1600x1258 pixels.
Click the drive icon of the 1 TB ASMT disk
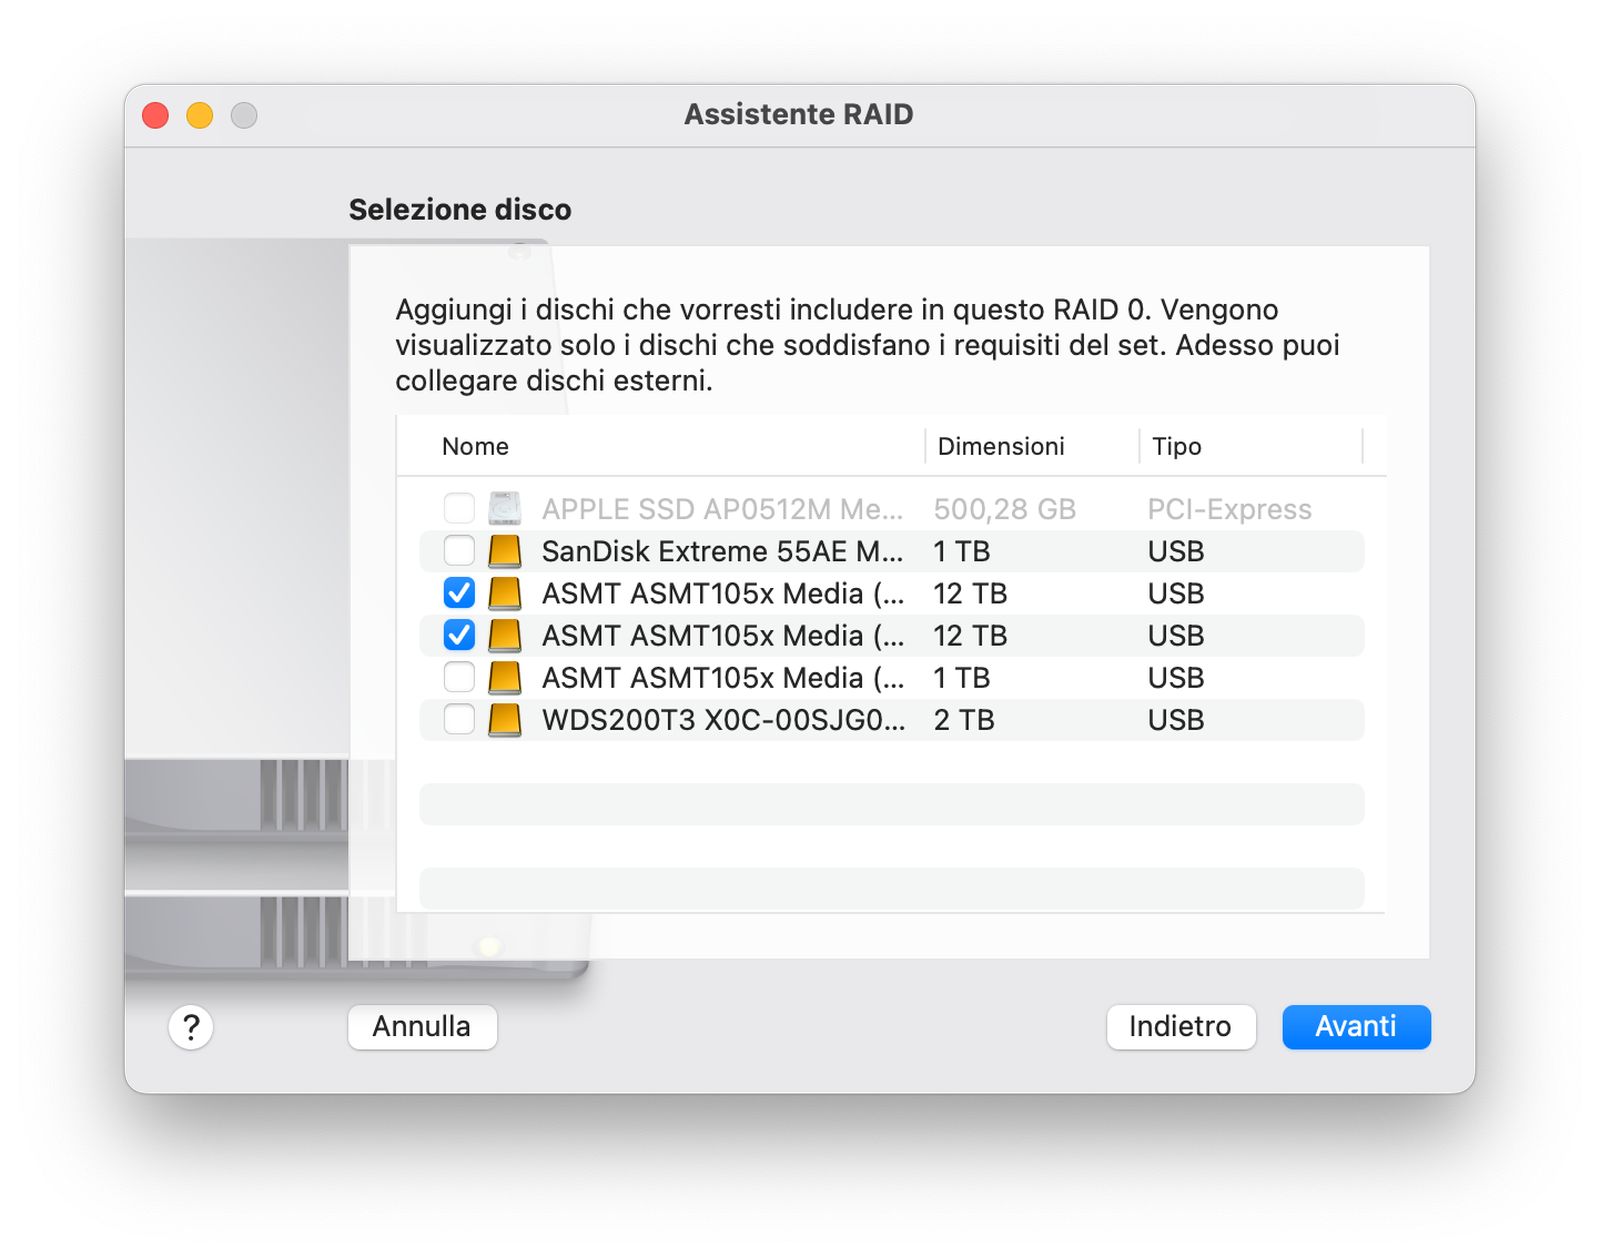click(505, 678)
